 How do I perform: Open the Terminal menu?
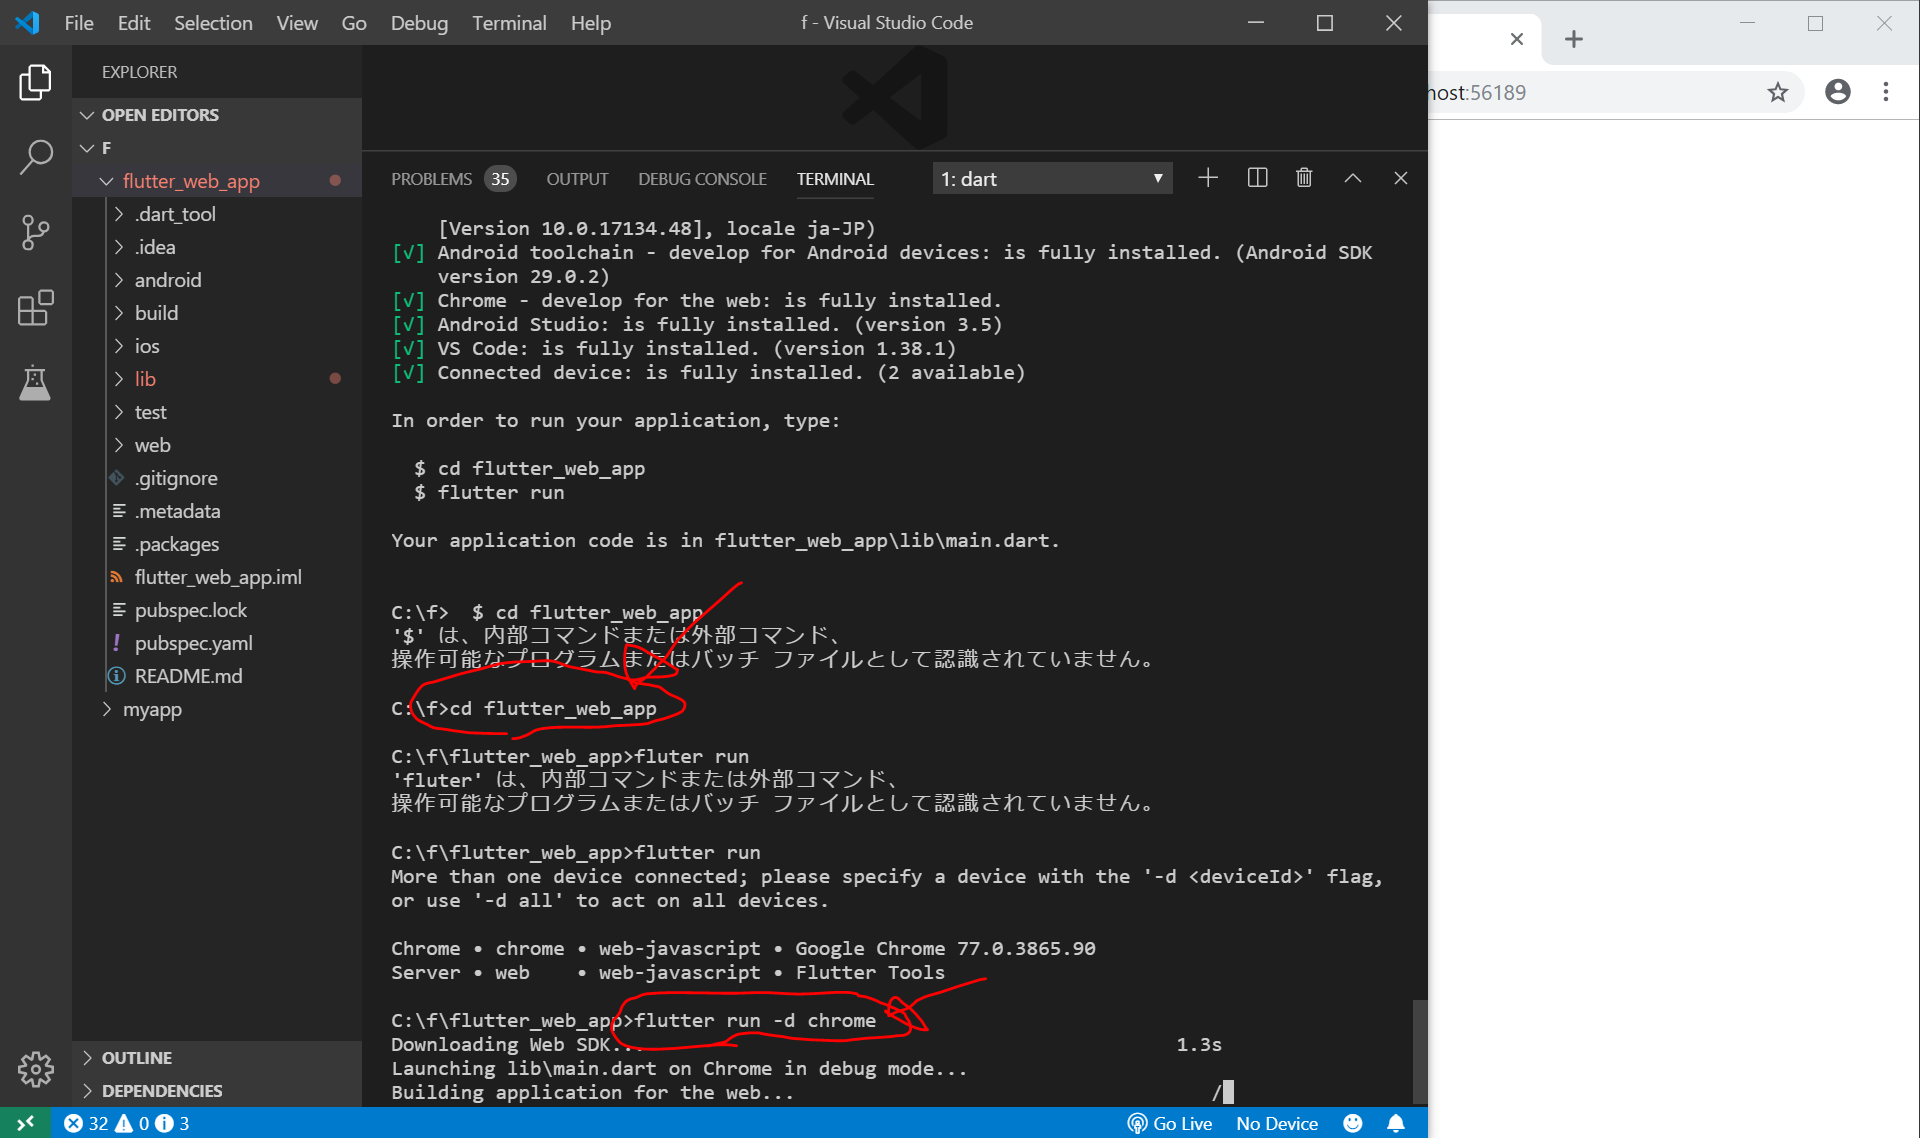tap(508, 23)
